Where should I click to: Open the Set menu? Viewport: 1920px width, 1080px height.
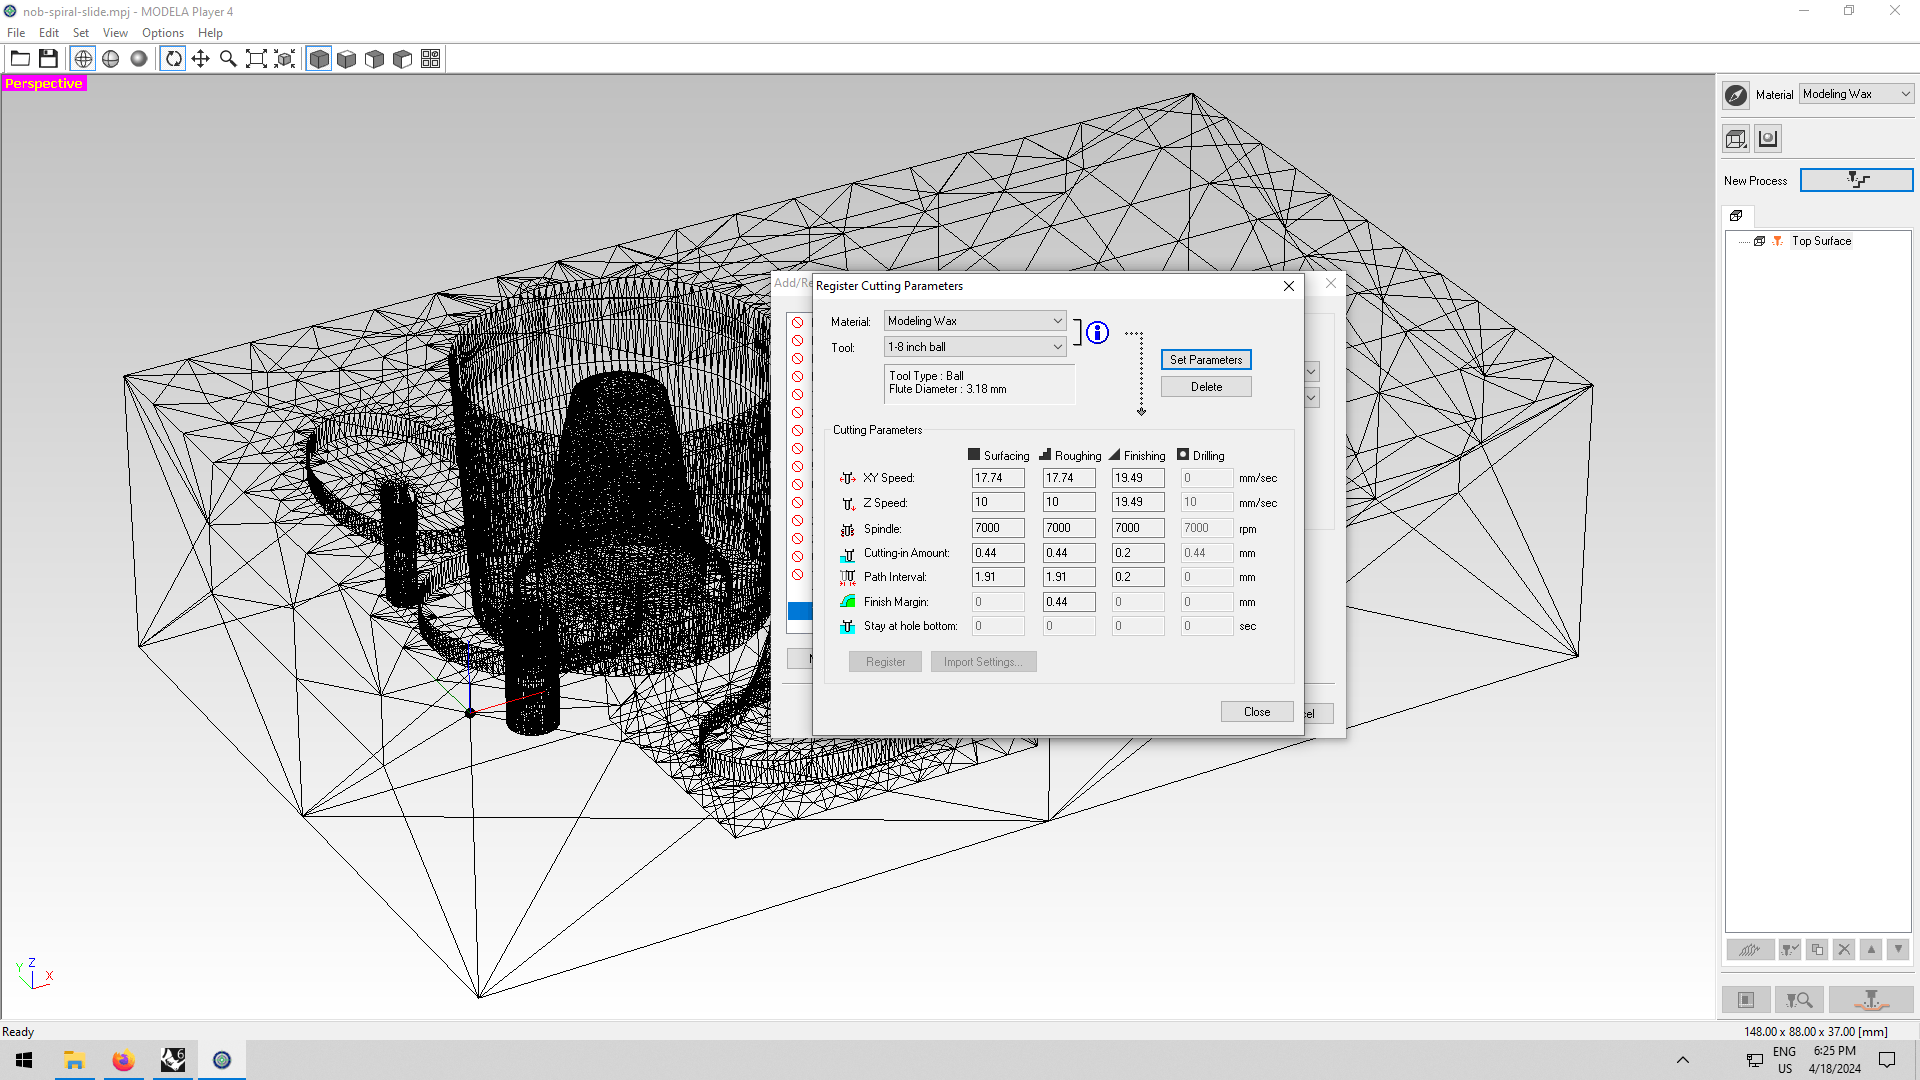(x=81, y=33)
